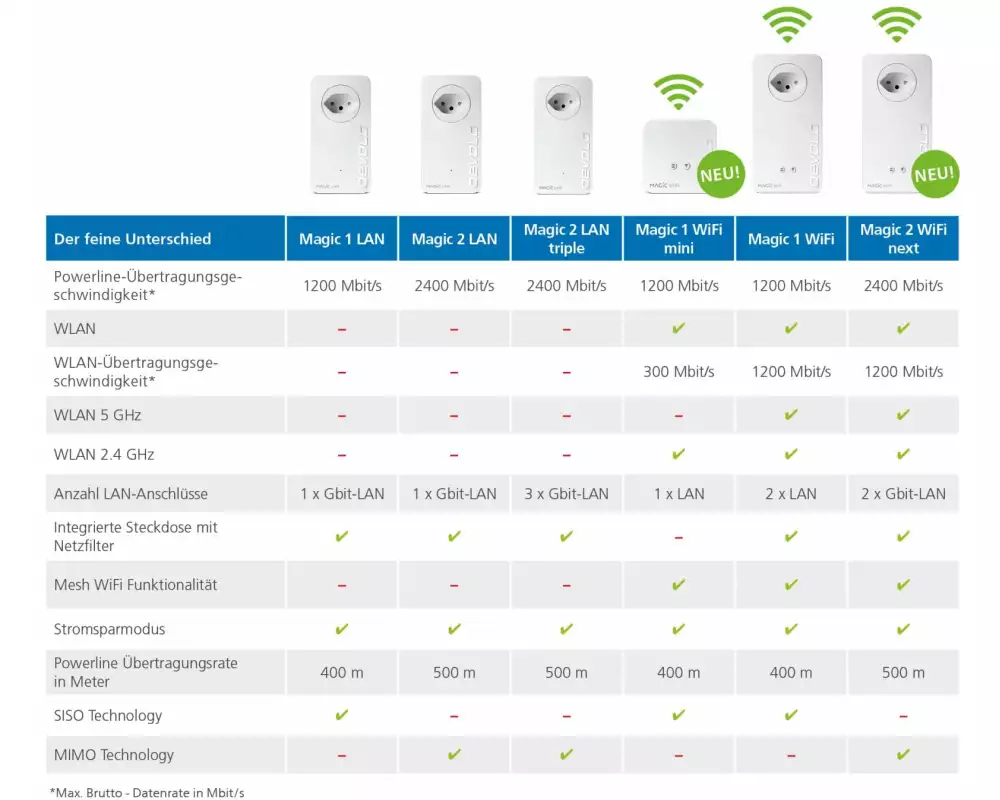Click the MIMO Technology checkmark for Magic 2 LAN
The height and width of the screenshot is (800, 1000).
[x=454, y=755]
